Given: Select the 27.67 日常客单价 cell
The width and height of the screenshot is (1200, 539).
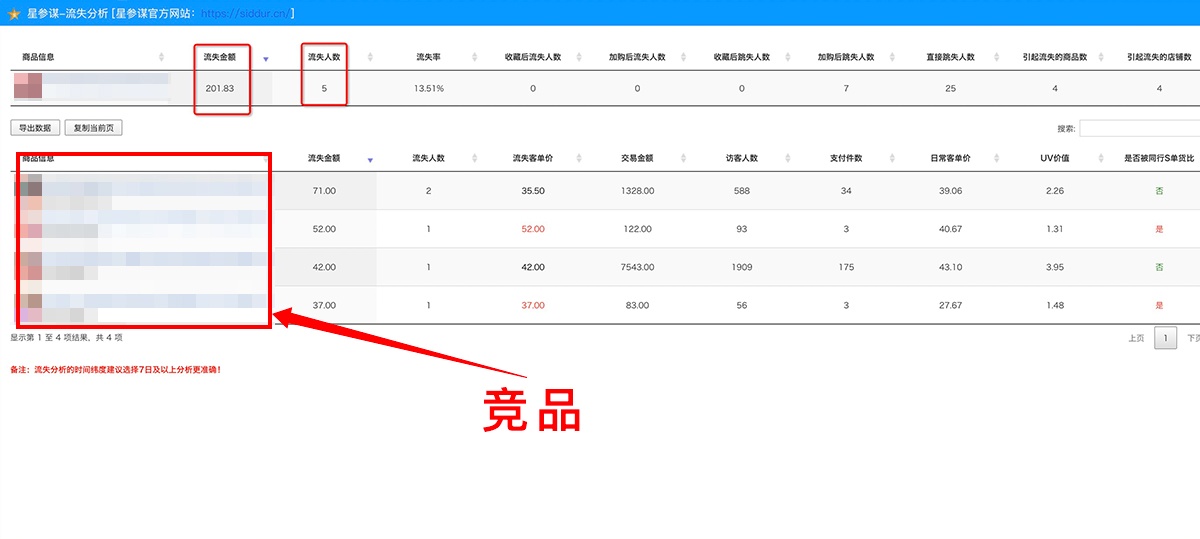Looking at the screenshot, I should (950, 305).
